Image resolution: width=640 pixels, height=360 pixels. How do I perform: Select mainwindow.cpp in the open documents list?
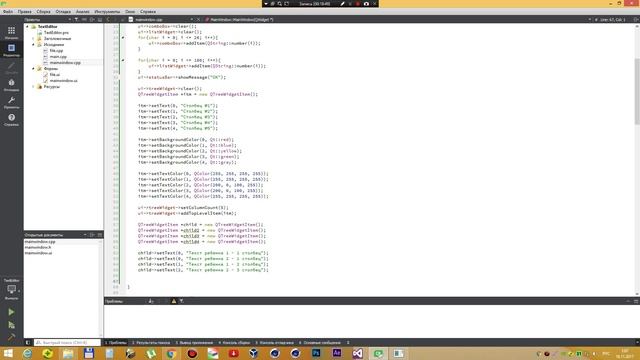(x=40, y=242)
